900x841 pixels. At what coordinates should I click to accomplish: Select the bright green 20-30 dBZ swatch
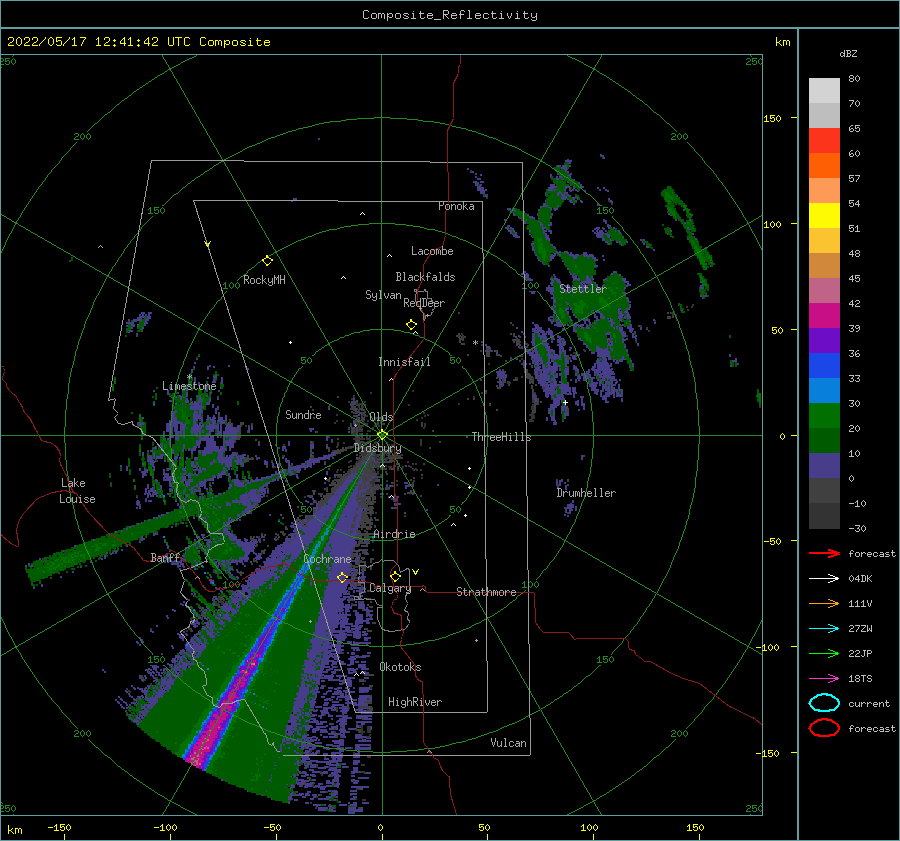(x=824, y=416)
